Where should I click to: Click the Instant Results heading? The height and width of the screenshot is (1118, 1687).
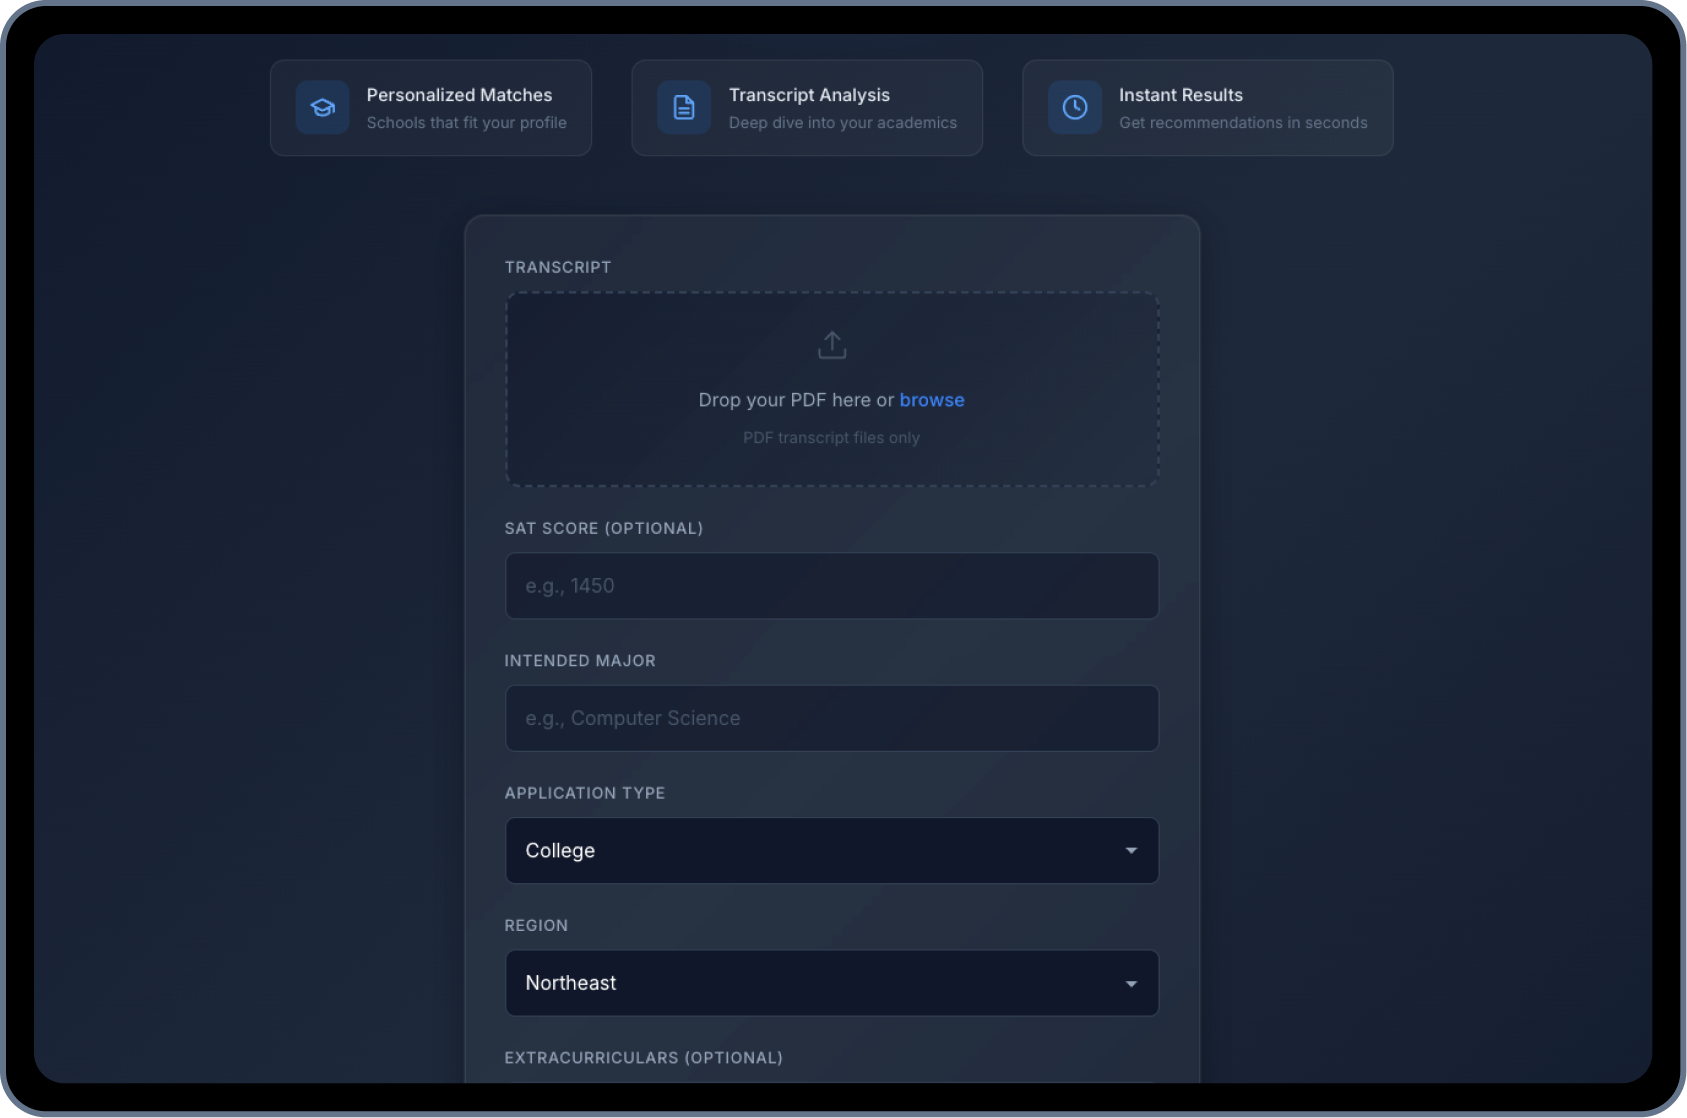click(x=1180, y=95)
